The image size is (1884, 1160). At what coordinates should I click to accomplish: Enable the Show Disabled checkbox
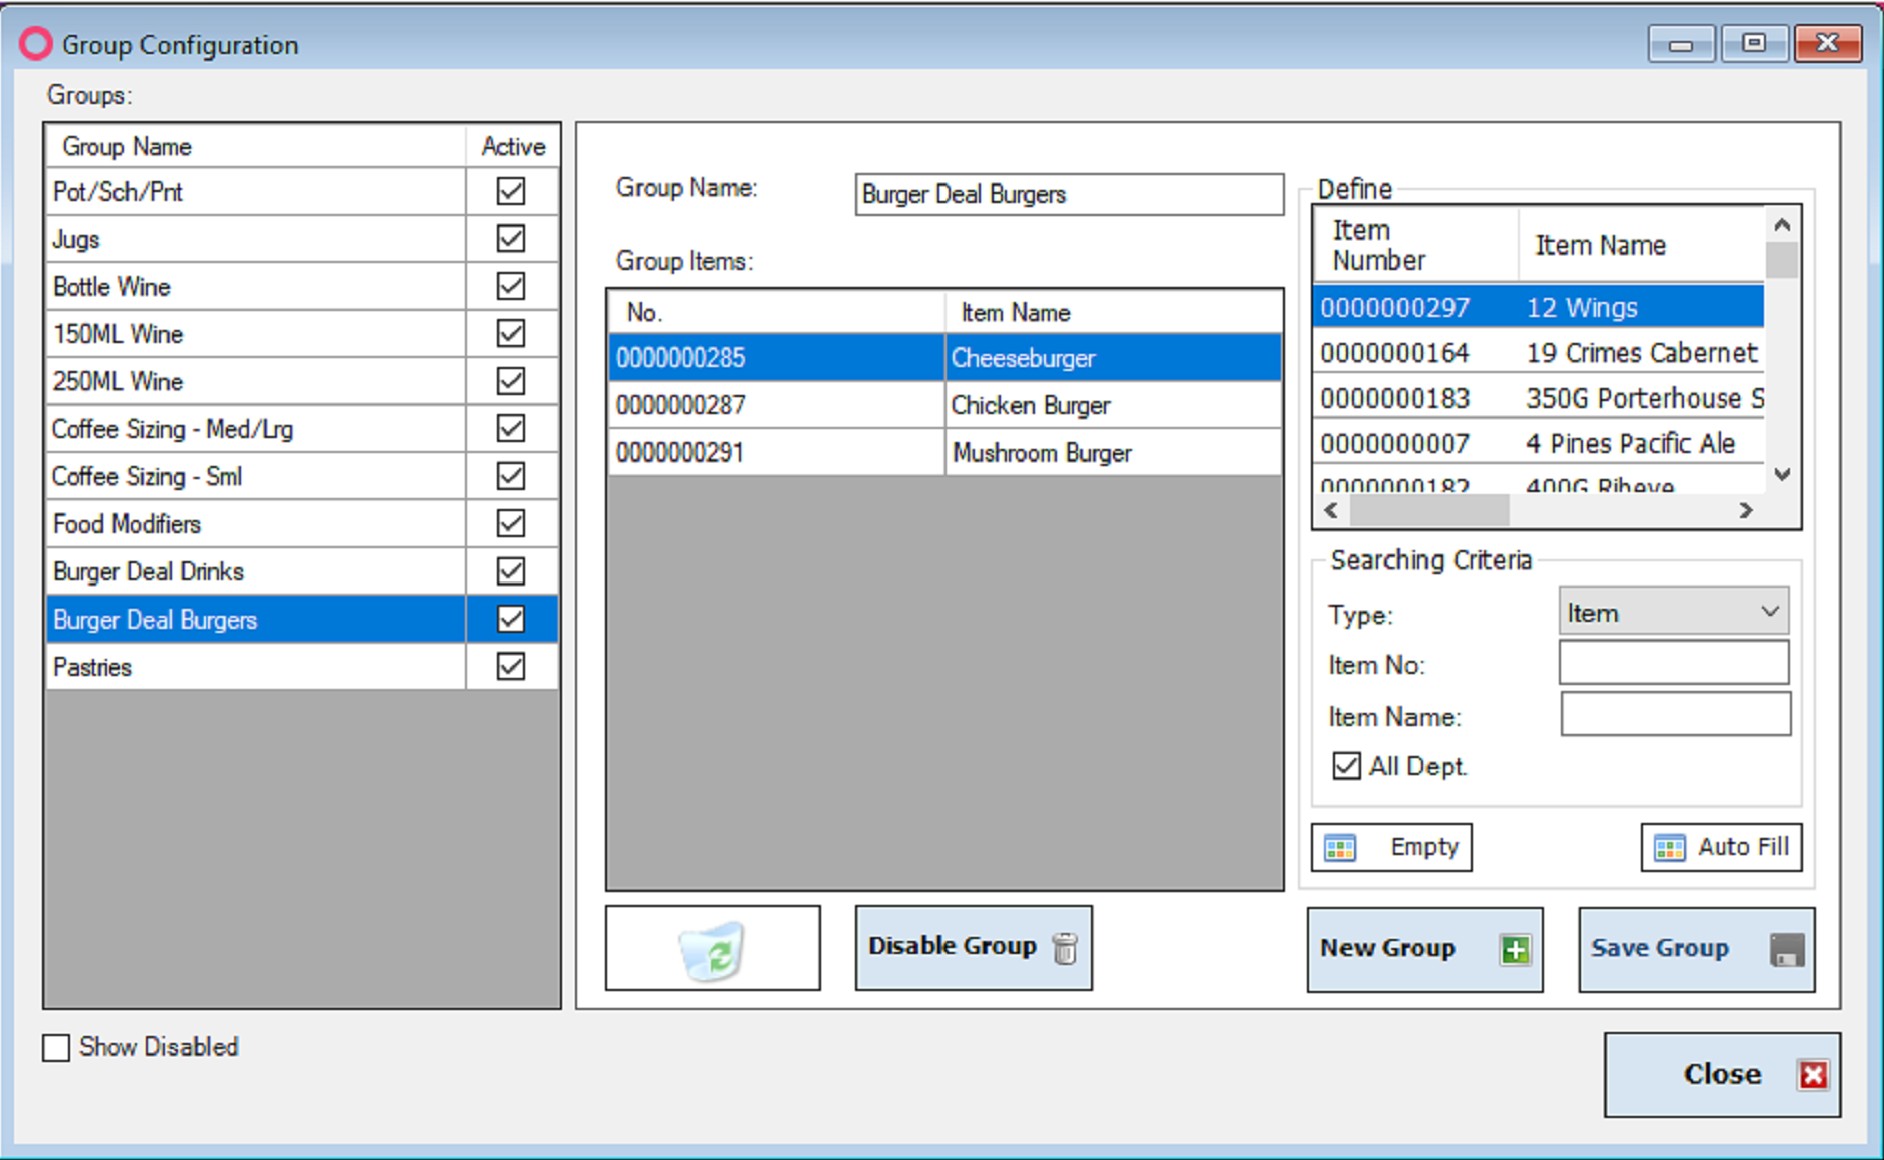[x=57, y=1048]
